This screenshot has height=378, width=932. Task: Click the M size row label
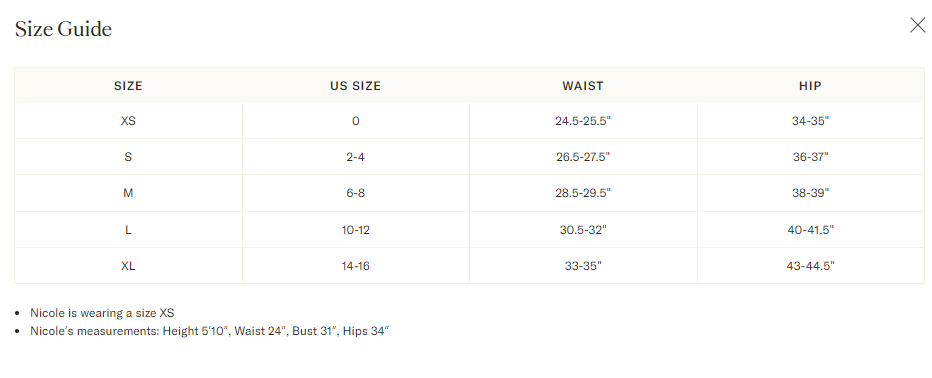pos(128,193)
